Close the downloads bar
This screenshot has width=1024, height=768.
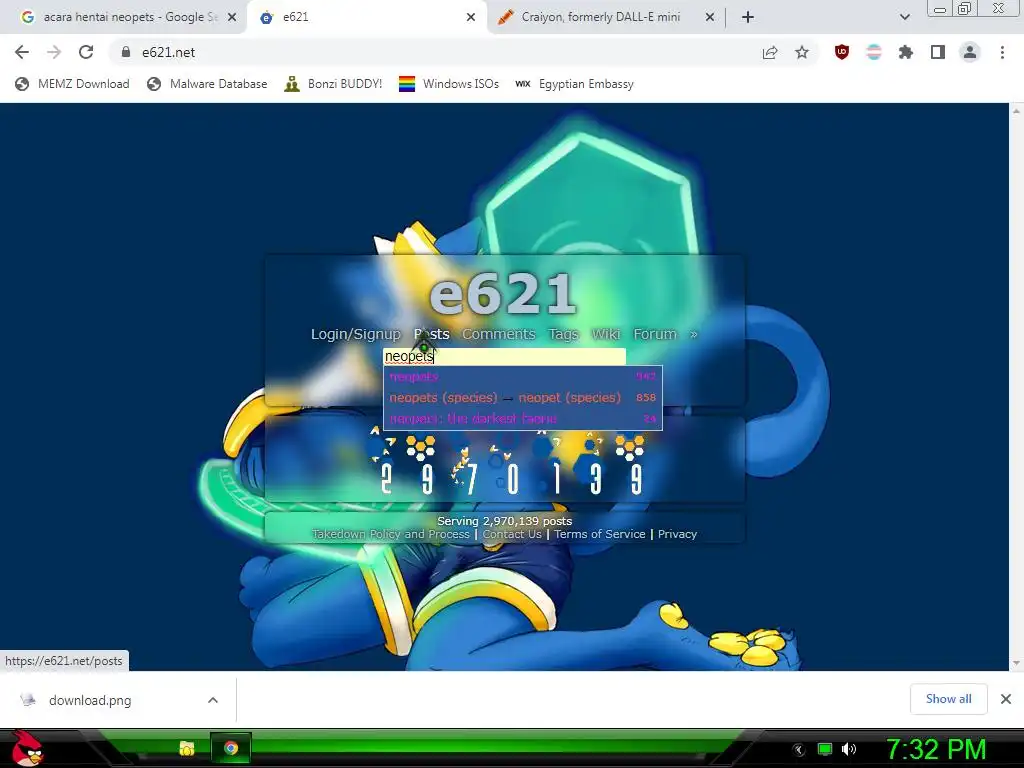1006,699
